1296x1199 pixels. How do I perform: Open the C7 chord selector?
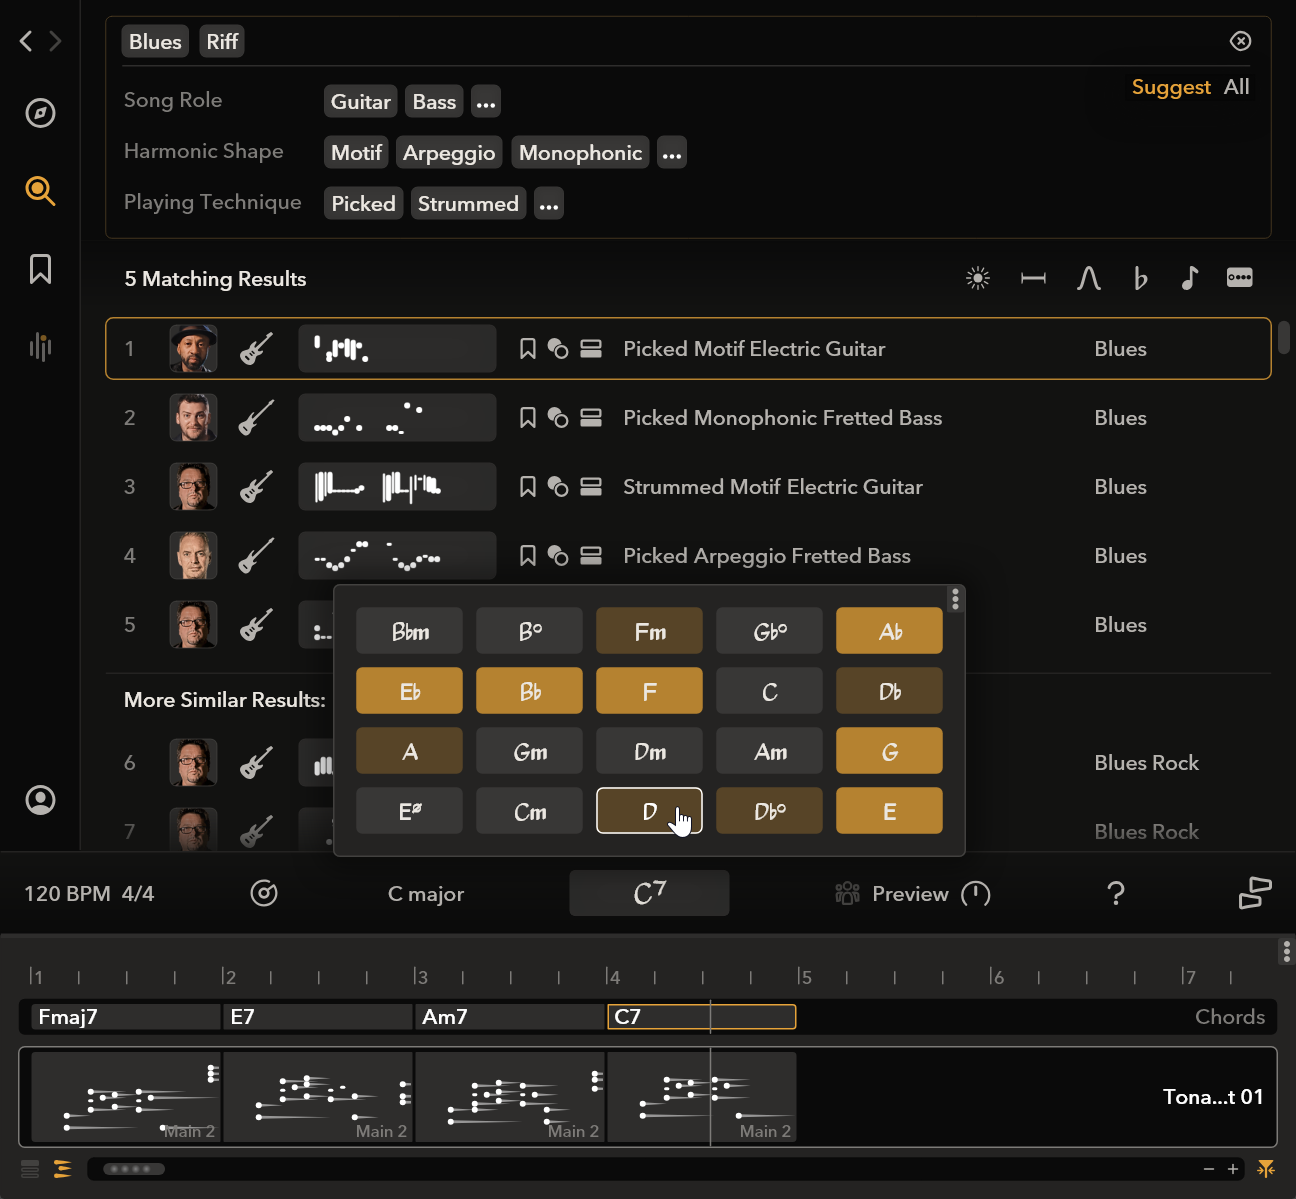click(x=649, y=893)
